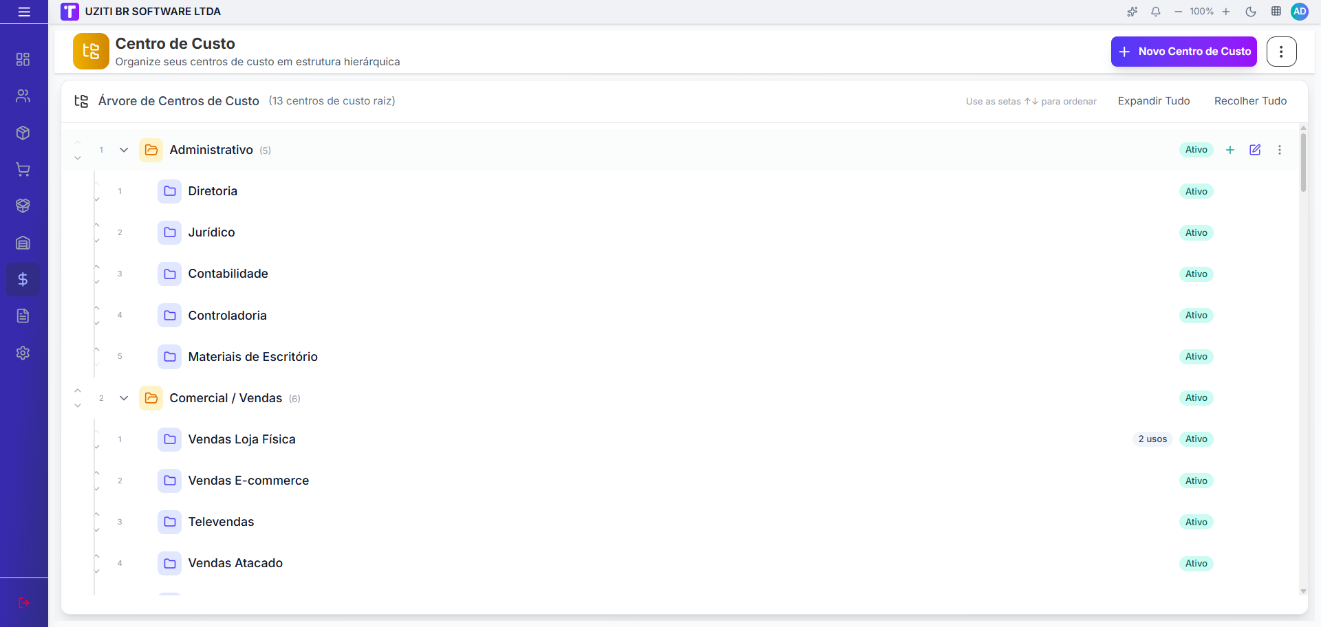Click the purple T app logo
This screenshot has width=1321, height=627.
[x=69, y=12]
